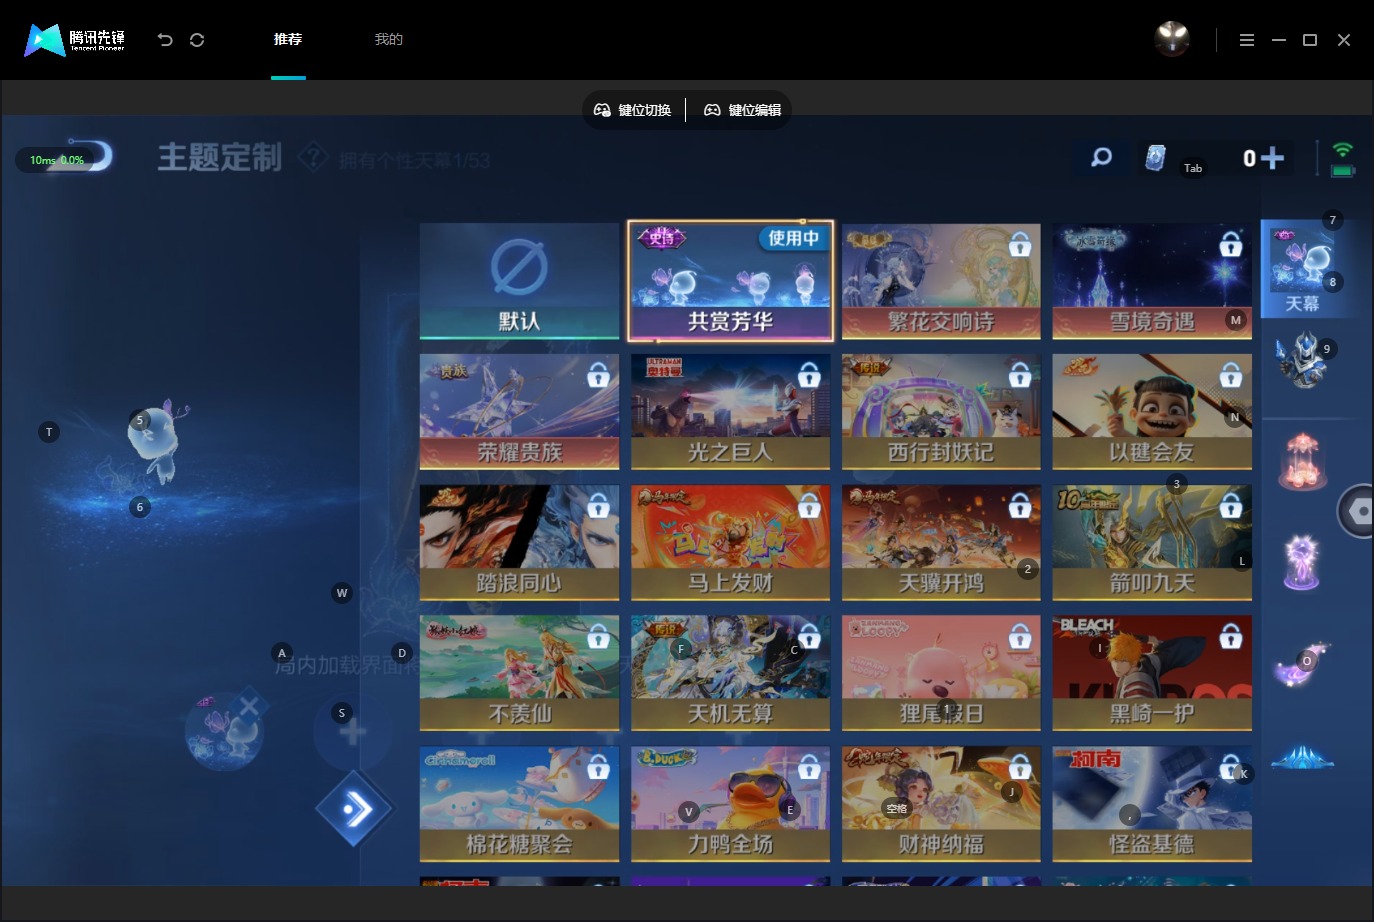The height and width of the screenshot is (922, 1374).
Task: Select the locked 繁花交响诗 theme
Action: tap(941, 281)
